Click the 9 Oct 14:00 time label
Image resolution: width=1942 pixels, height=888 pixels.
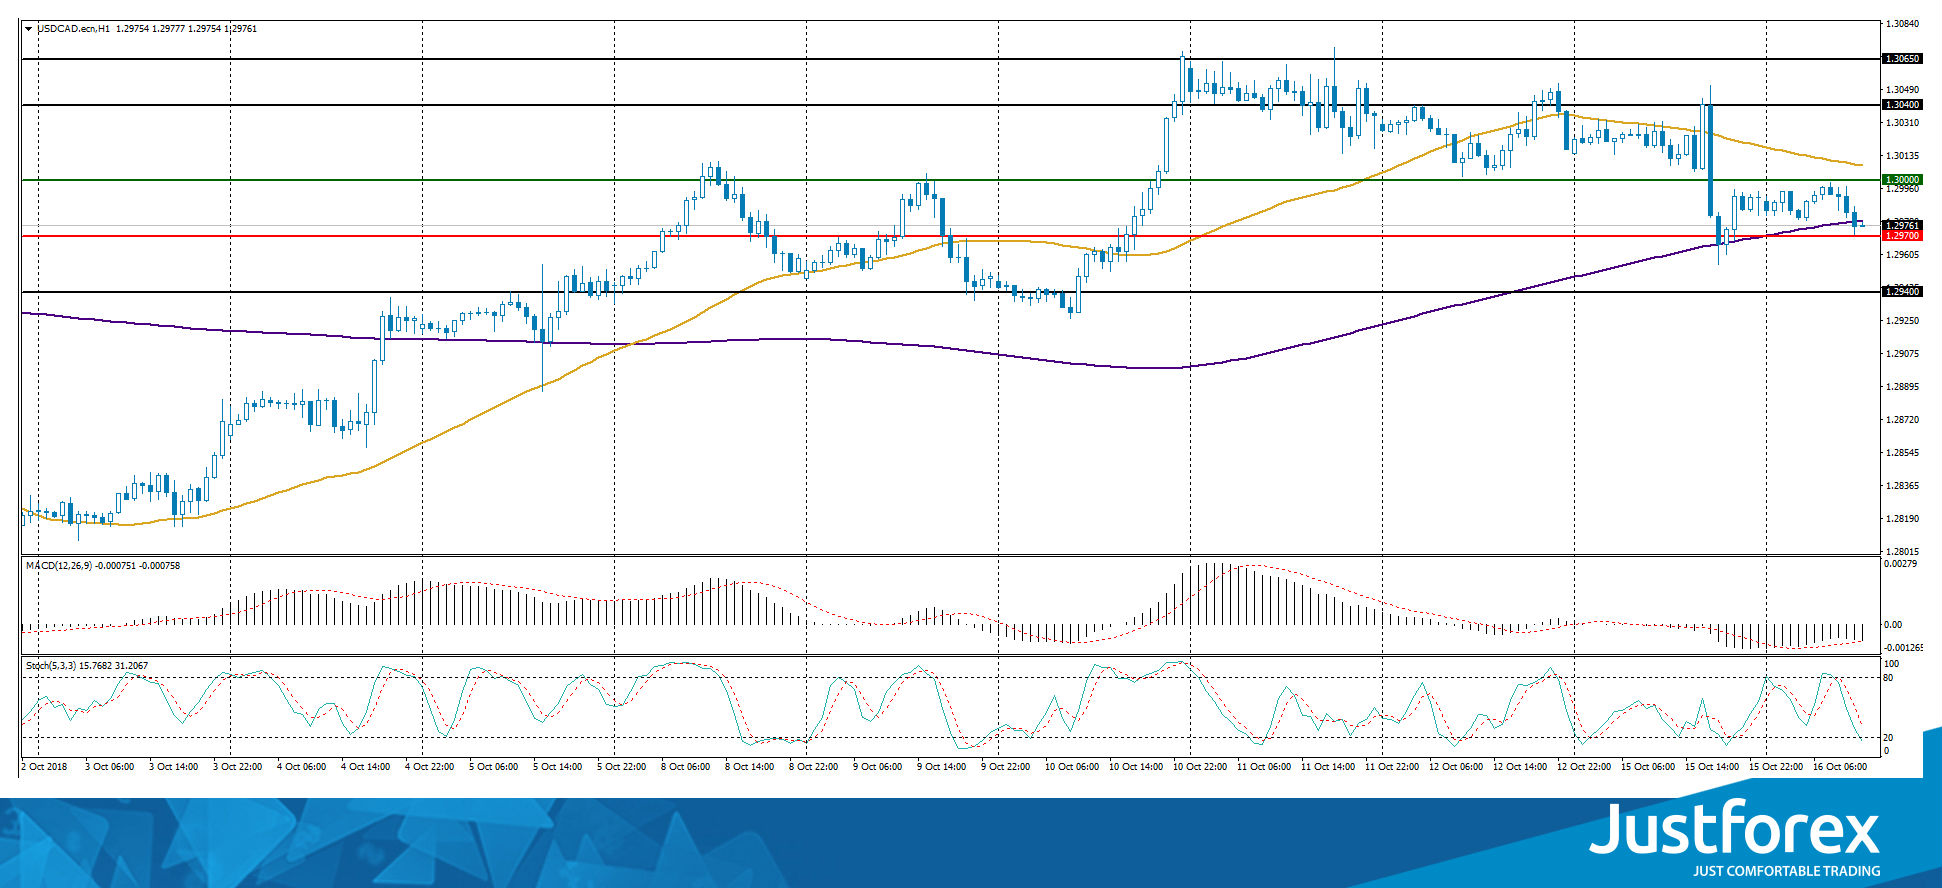[x=942, y=767]
